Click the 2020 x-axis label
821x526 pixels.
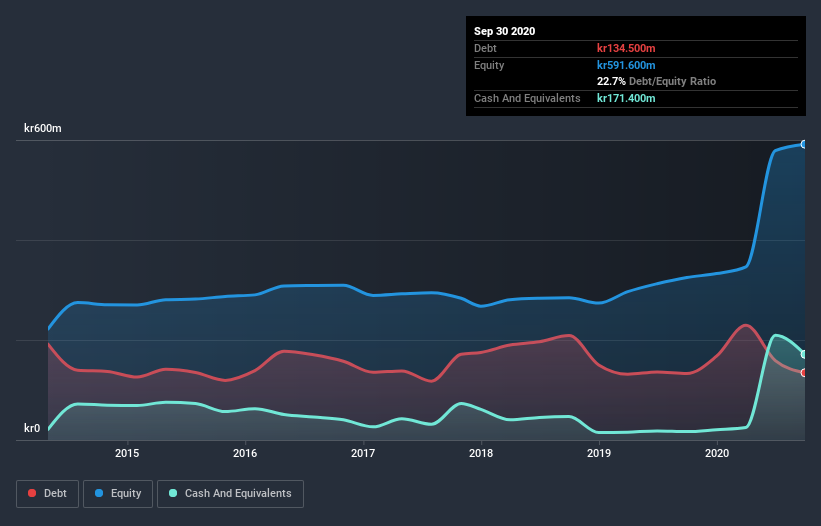pos(717,453)
